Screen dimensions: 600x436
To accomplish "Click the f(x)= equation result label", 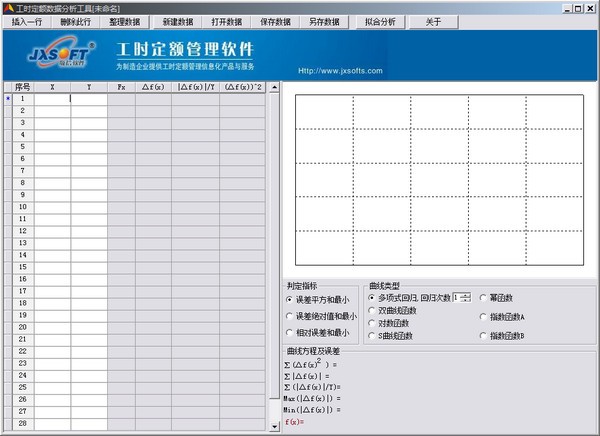I will [x=294, y=422].
